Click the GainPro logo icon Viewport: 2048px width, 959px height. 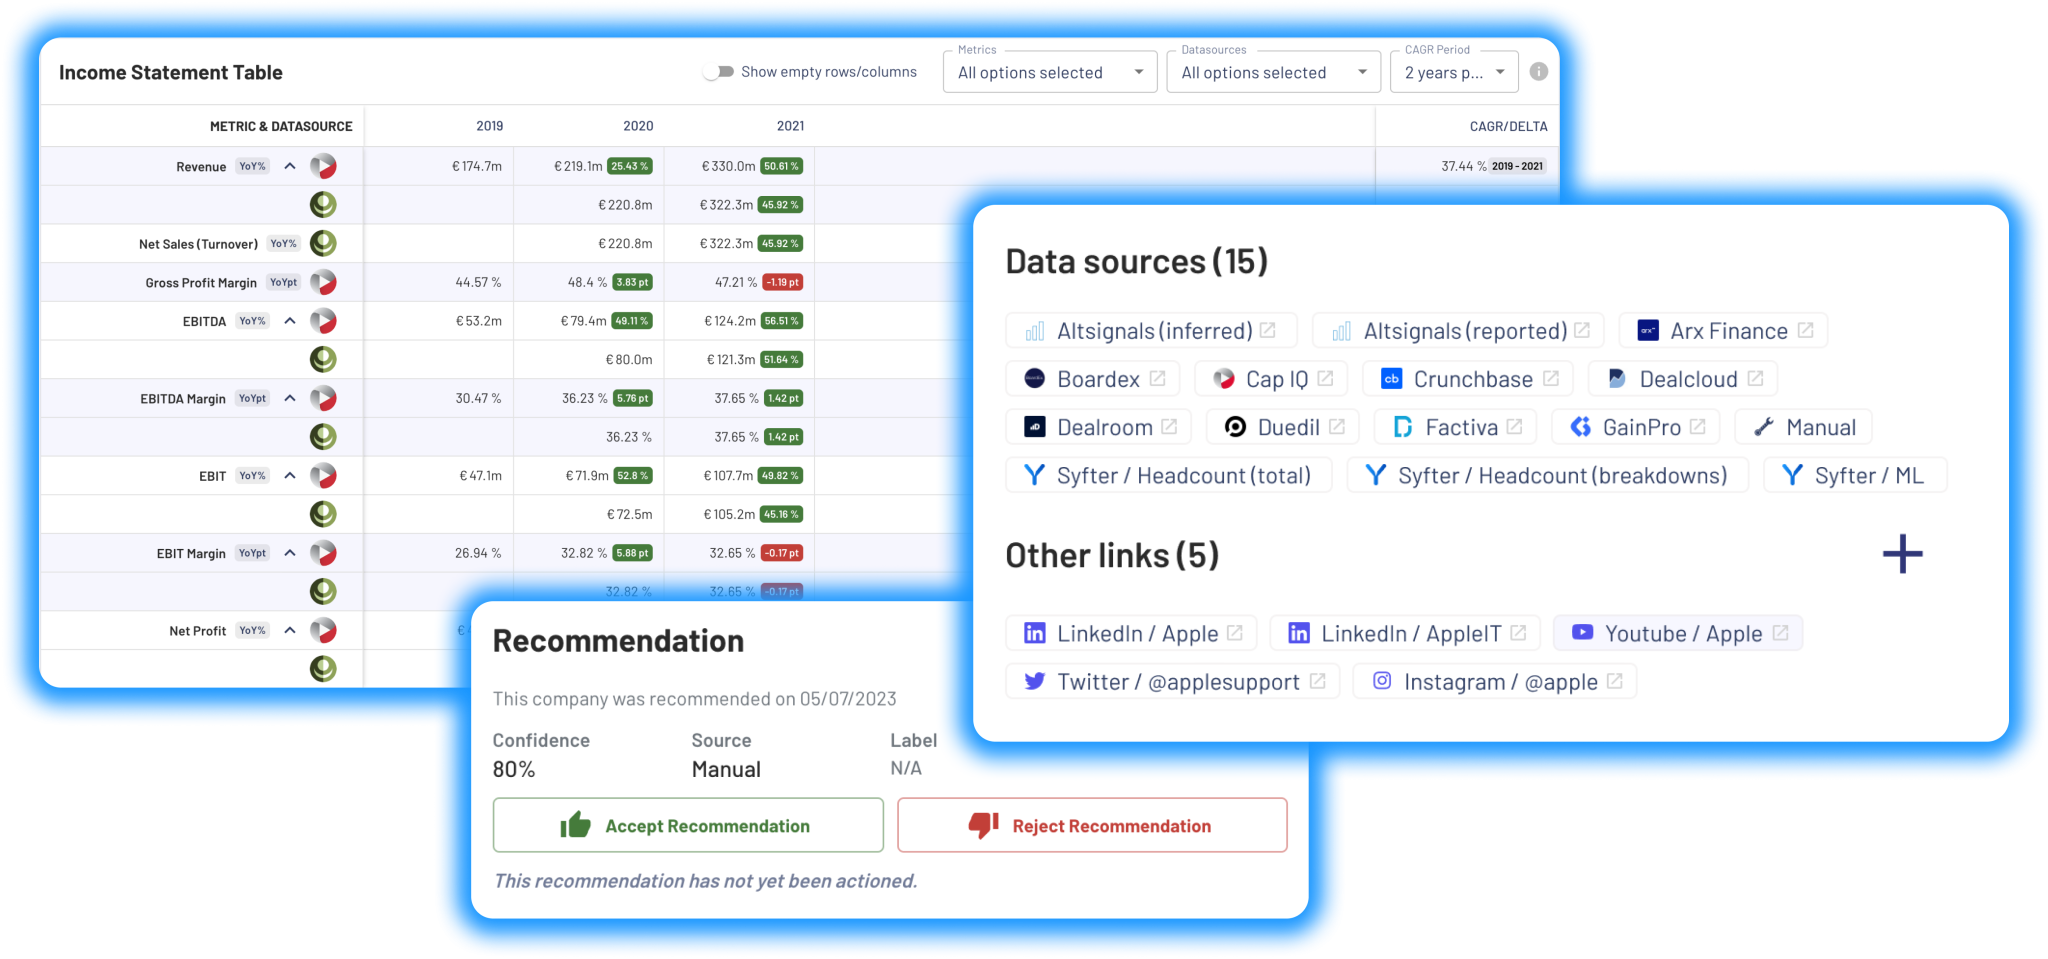click(x=1581, y=427)
